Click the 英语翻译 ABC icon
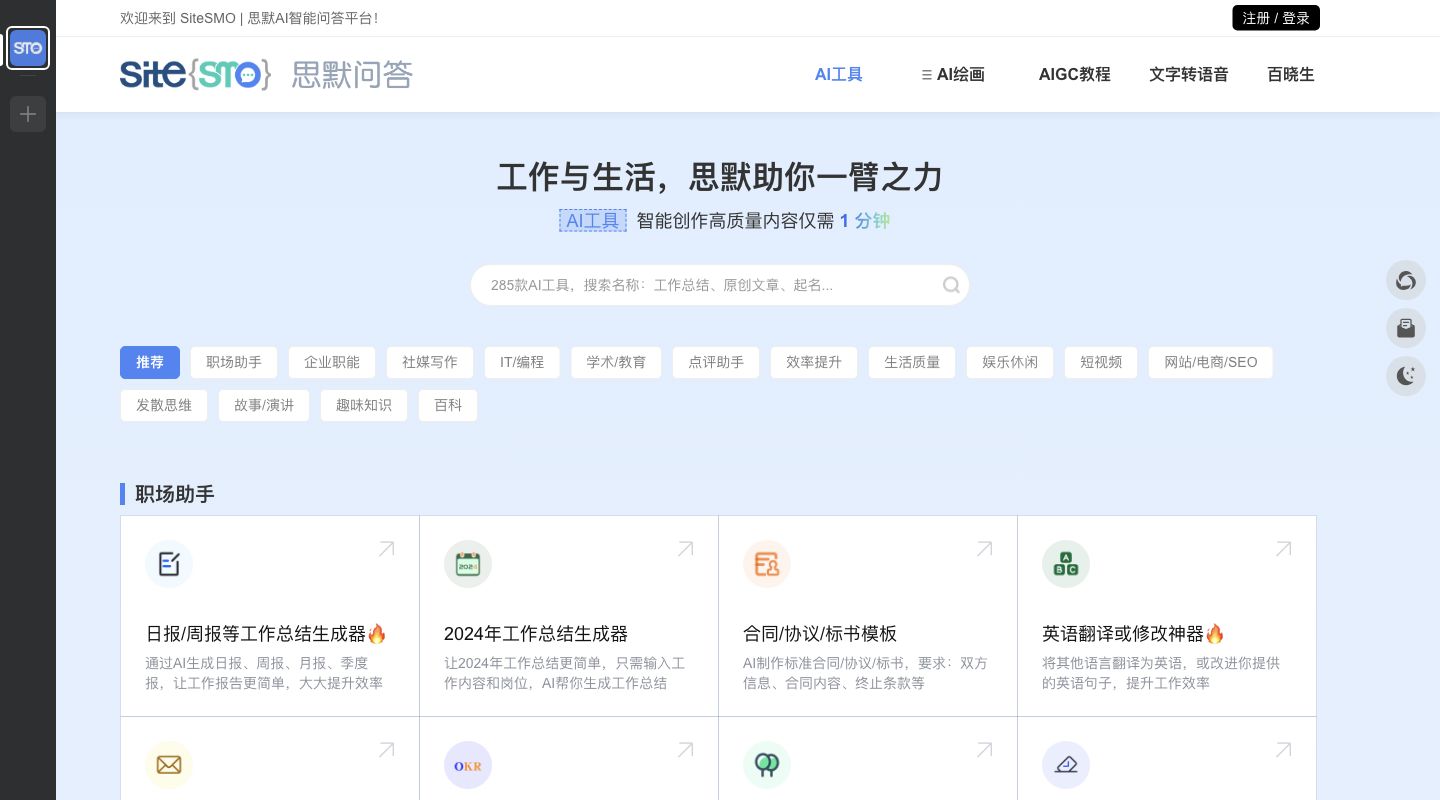Viewport: 1440px width, 800px height. 1066,564
